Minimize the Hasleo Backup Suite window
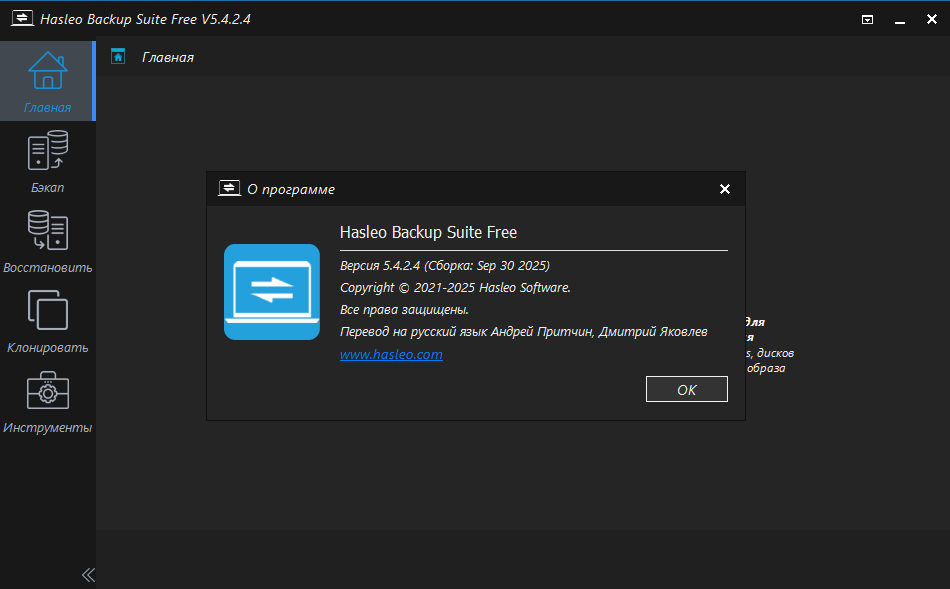Viewport: 950px width, 589px height. [897, 19]
